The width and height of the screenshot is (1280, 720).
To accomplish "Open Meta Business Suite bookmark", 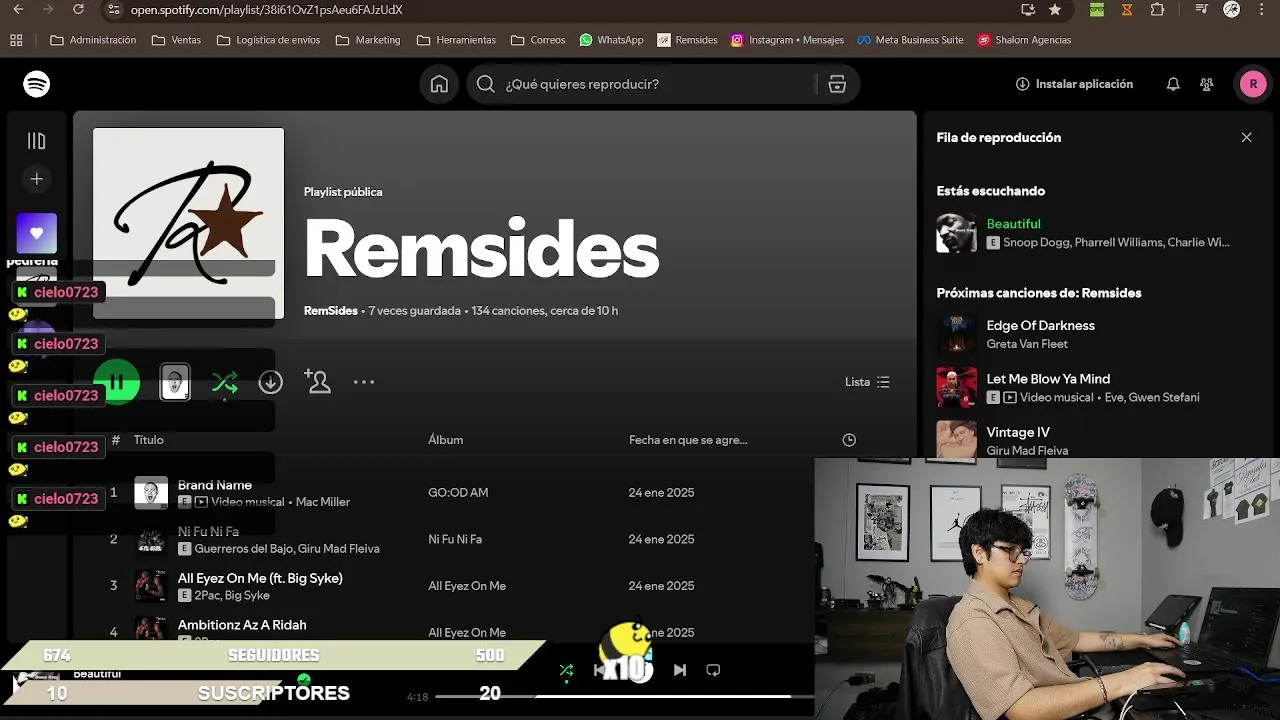I will click(x=910, y=40).
